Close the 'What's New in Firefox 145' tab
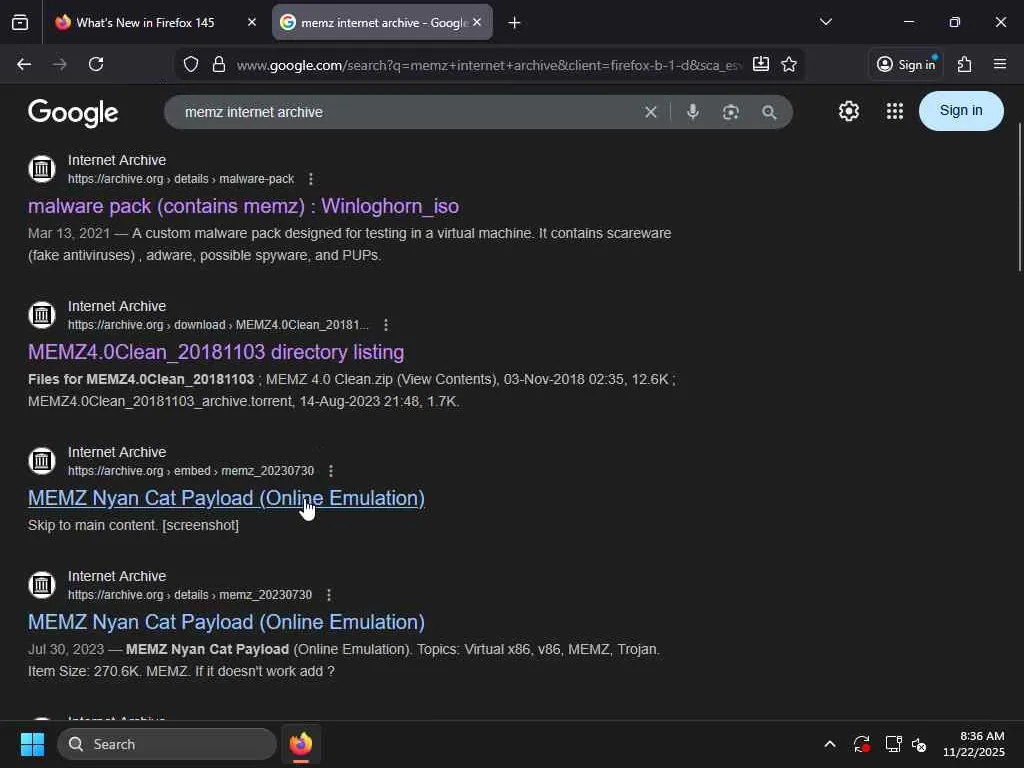 (251, 22)
